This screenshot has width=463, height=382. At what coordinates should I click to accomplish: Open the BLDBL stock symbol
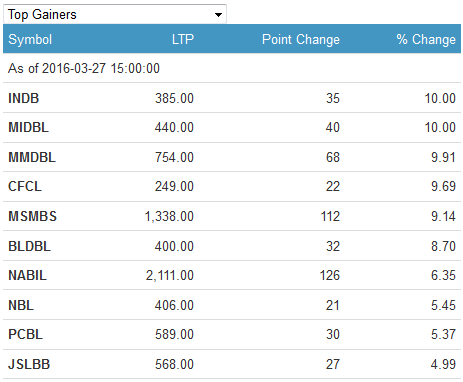pyautogui.click(x=29, y=246)
